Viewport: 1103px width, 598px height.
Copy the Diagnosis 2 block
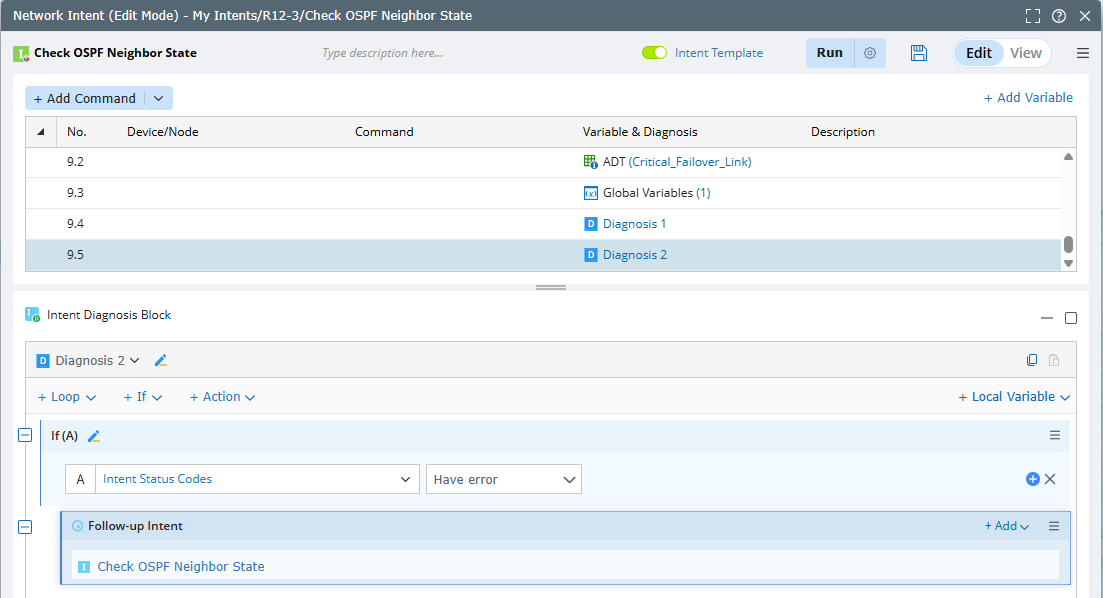1032,361
